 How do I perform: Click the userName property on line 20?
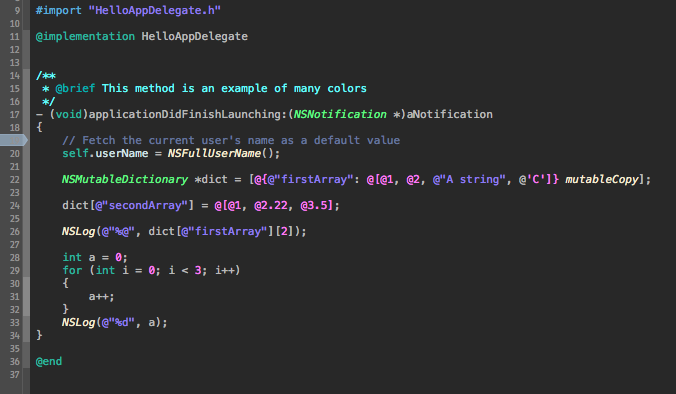click(122, 153)
